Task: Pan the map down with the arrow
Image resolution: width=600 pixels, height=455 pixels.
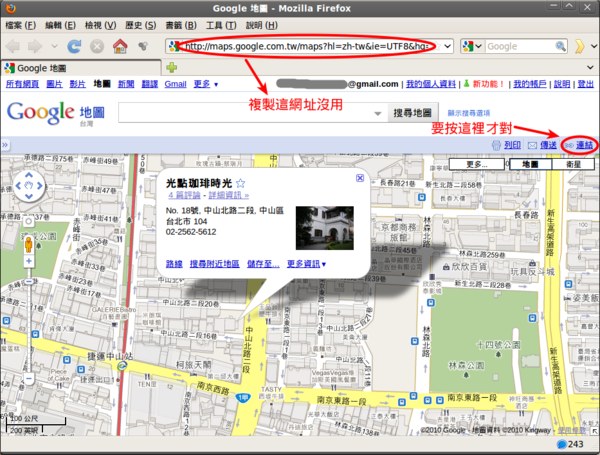Action: [29, 197]
